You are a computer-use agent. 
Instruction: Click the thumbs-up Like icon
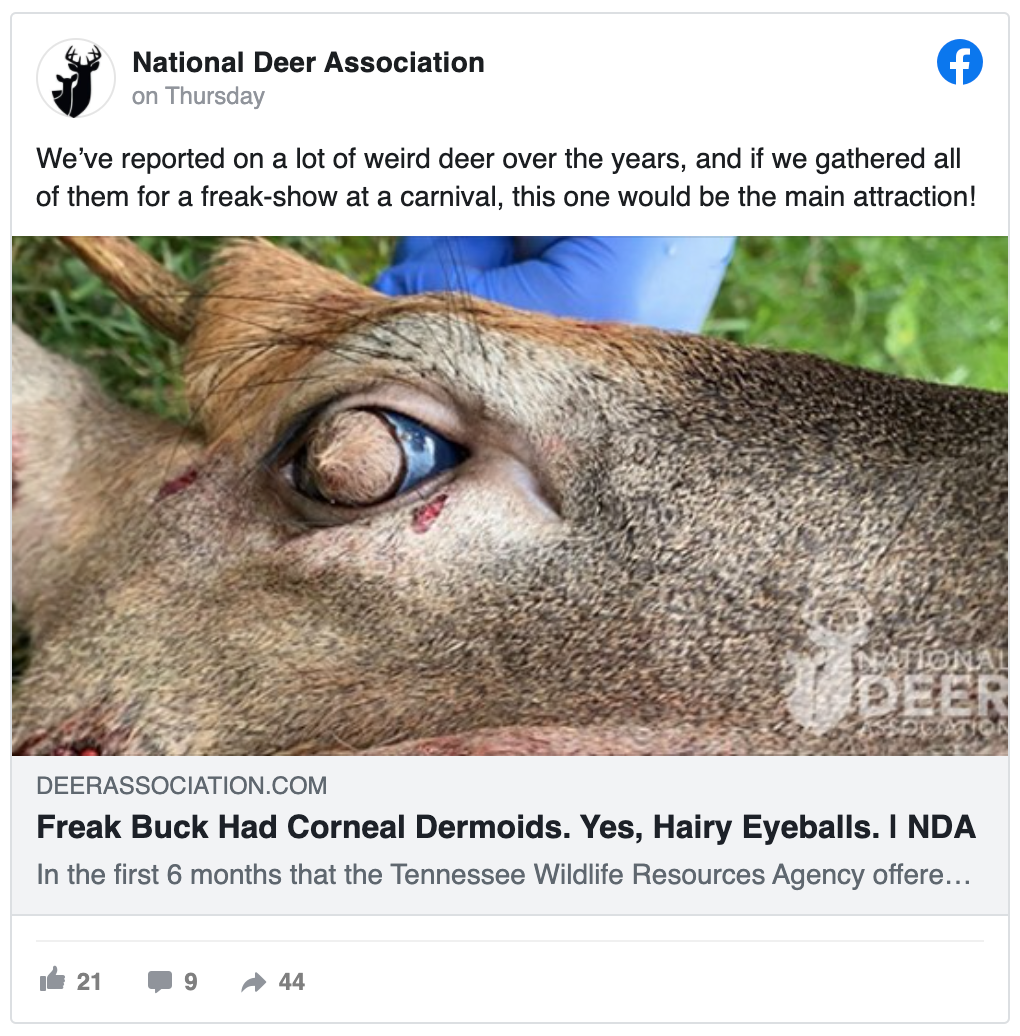[52, 980]
